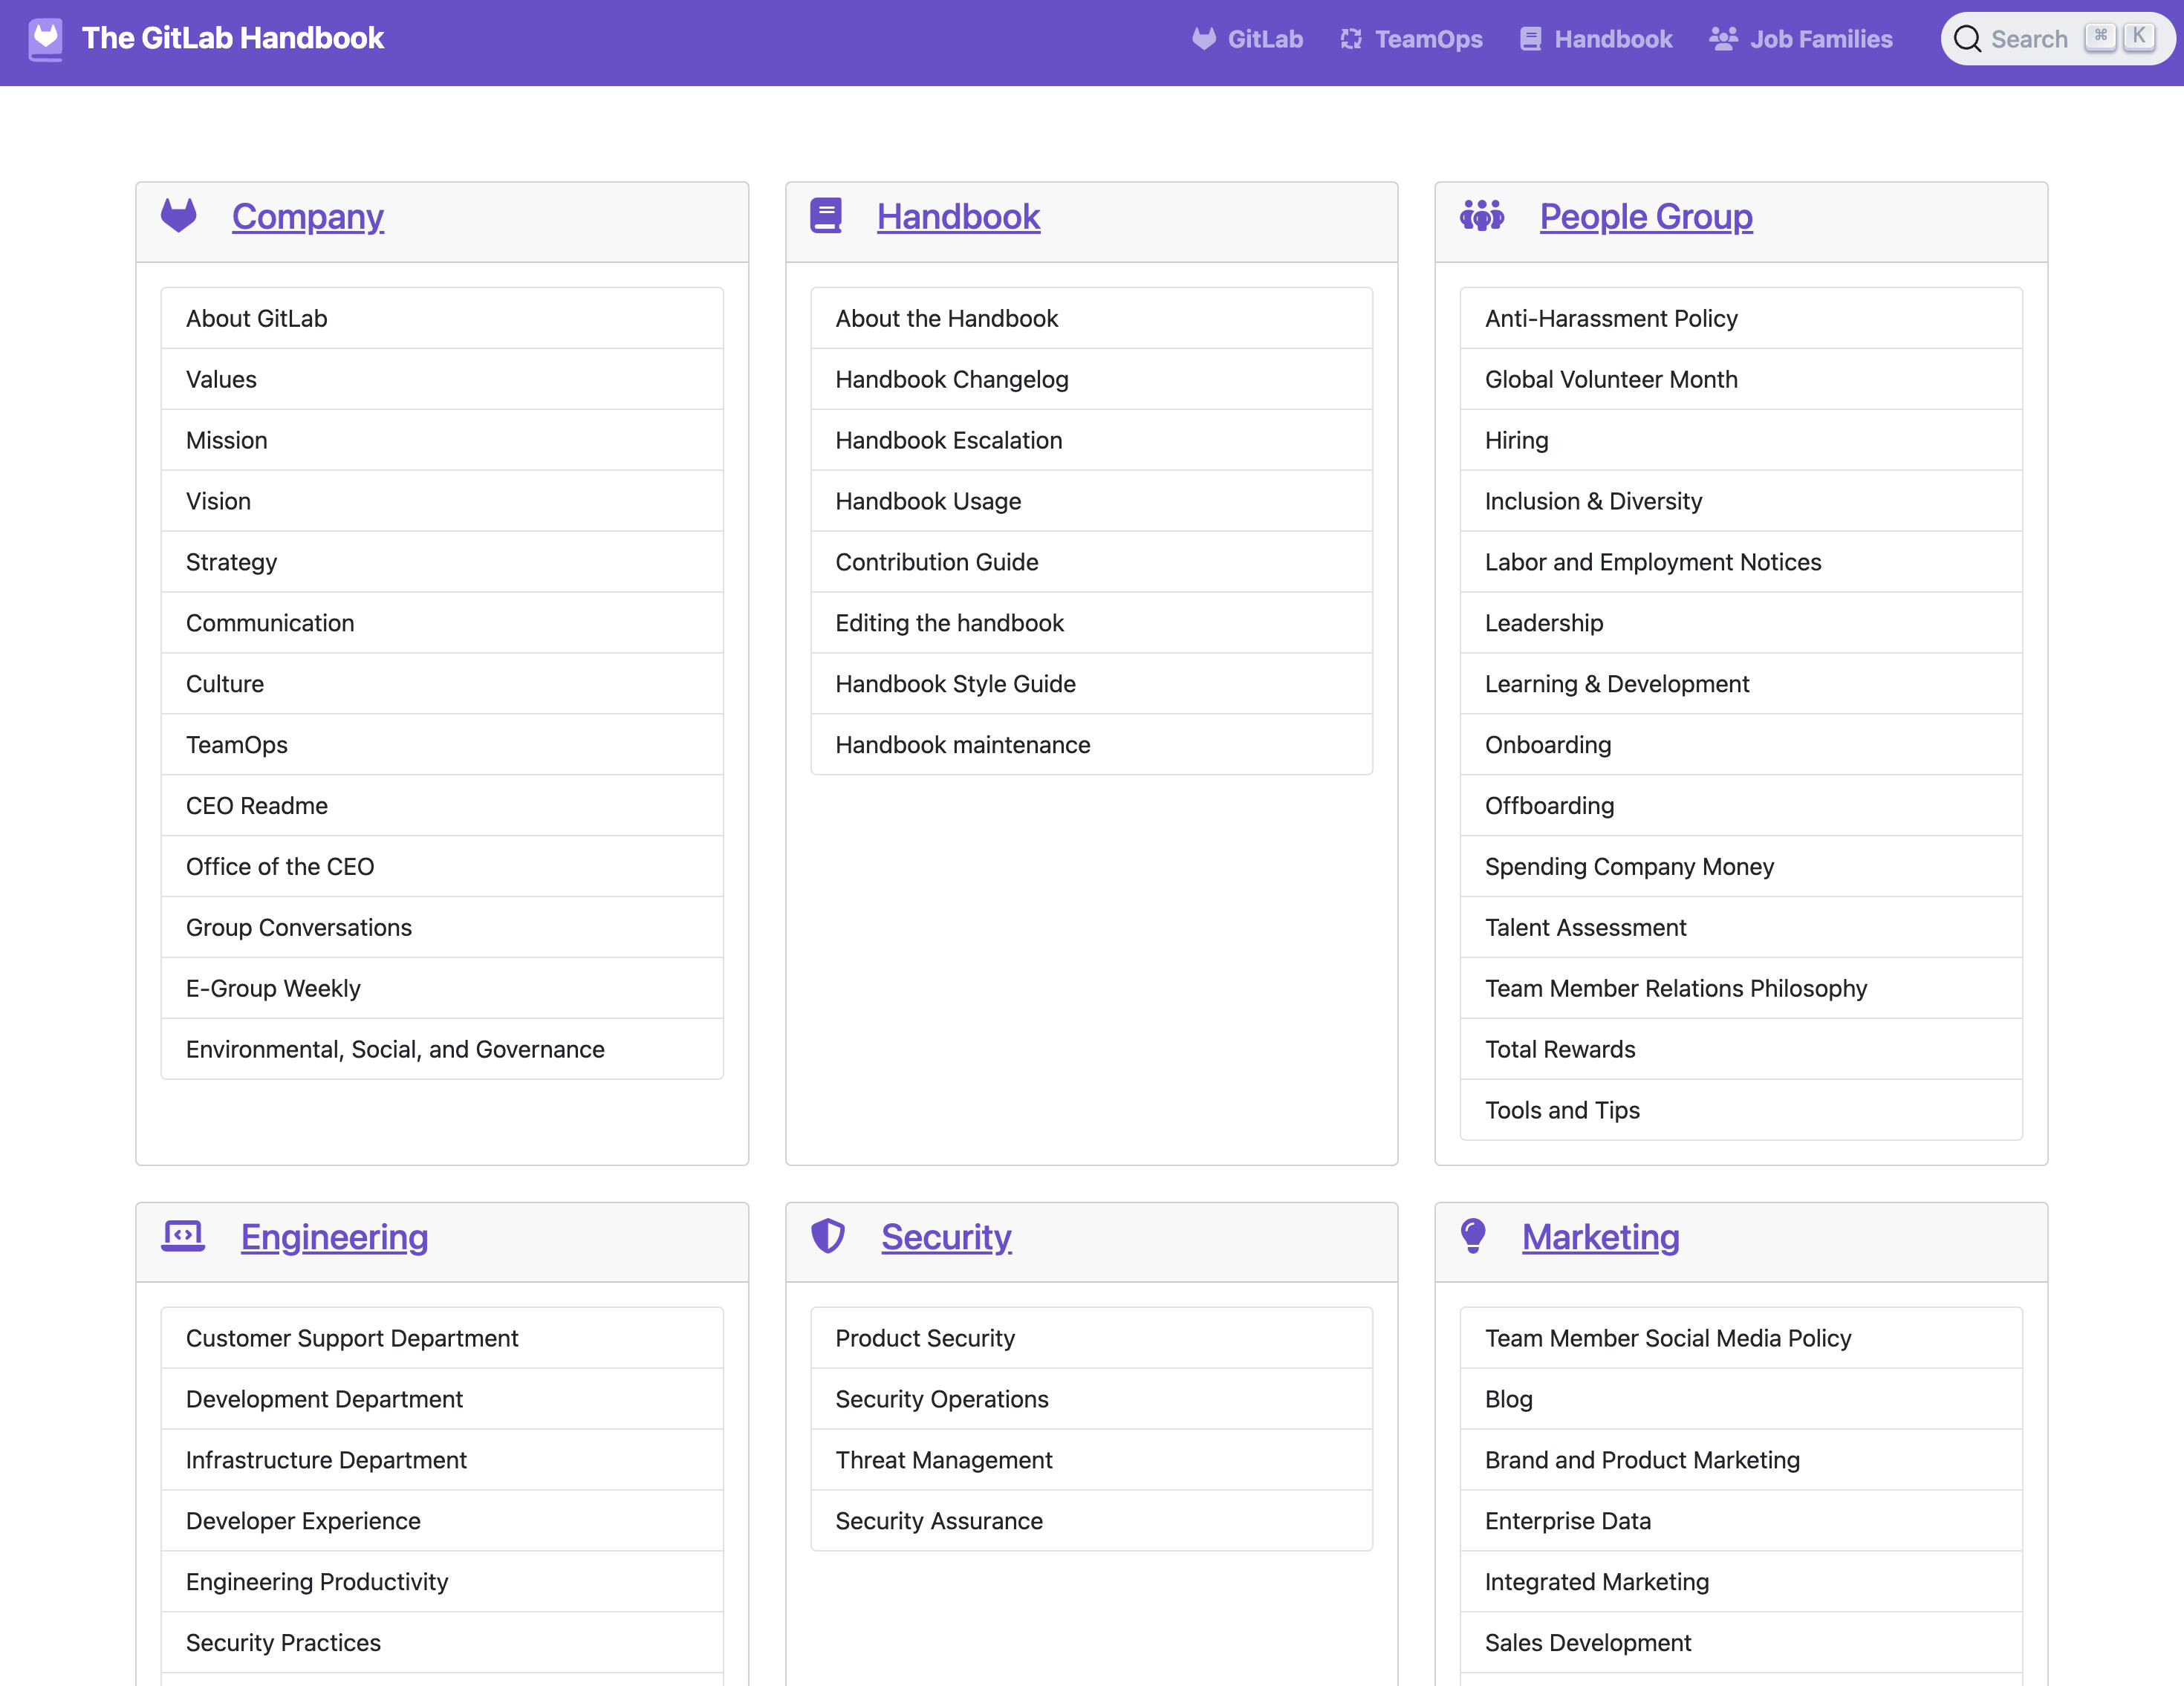Select the Strategy list item
This screenshot has height=1686, width=2184.
point(442,562)
